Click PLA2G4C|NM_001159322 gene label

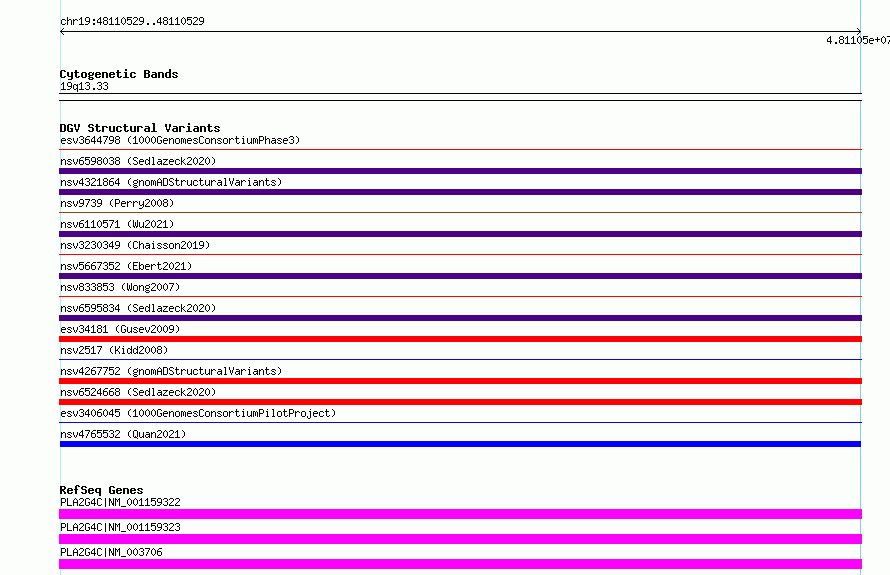120,502
